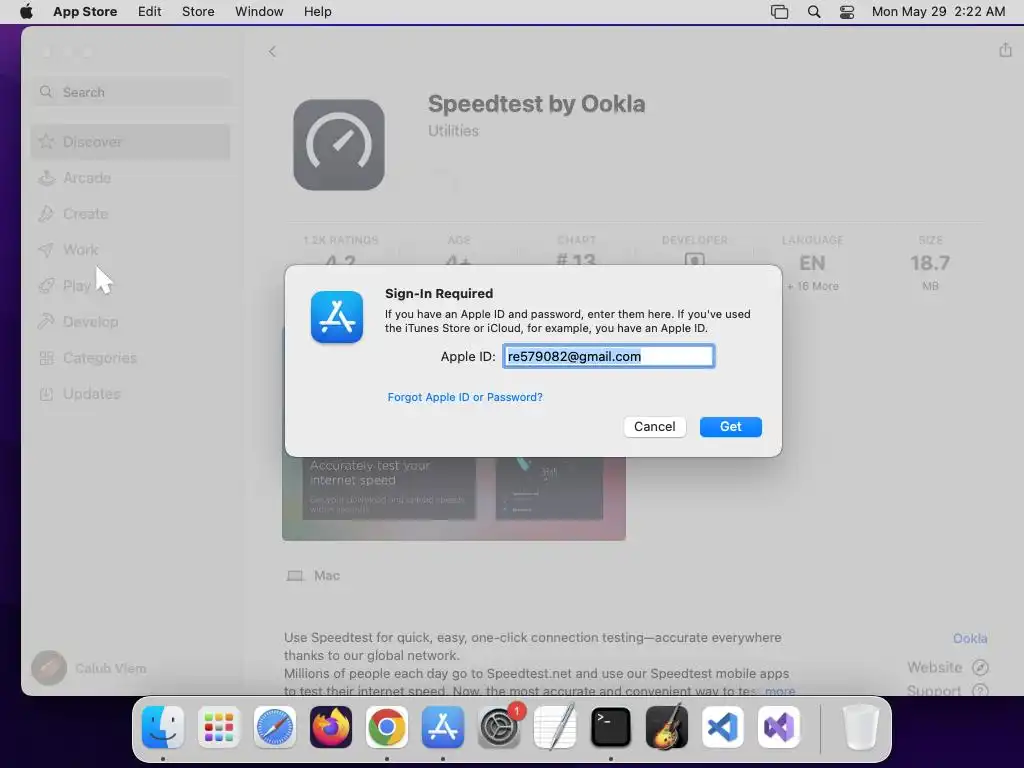1024x768 pixels.
Task: Click the Search field in sidebar
Action: click(131, 92)
